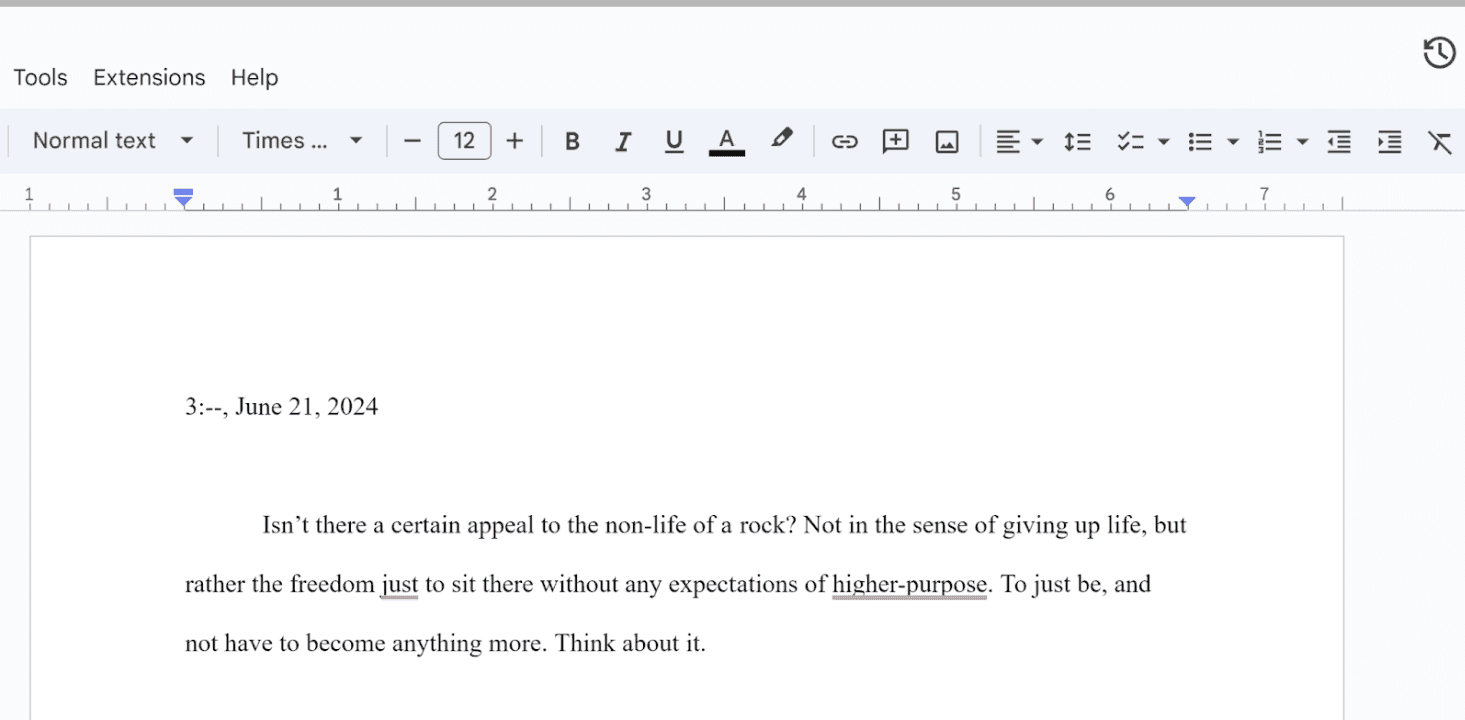Expand the alignment dropdown arrow

coord(1037,142)
